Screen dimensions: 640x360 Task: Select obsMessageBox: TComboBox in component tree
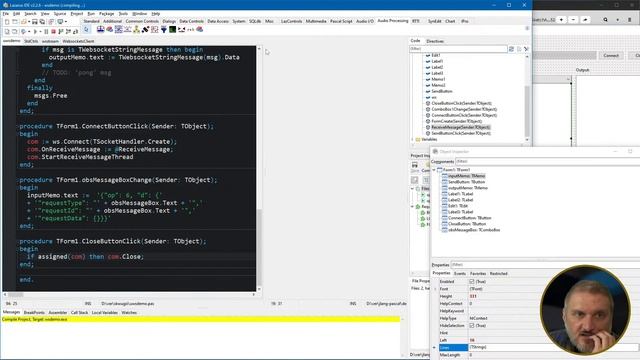(x=473, y=230)
